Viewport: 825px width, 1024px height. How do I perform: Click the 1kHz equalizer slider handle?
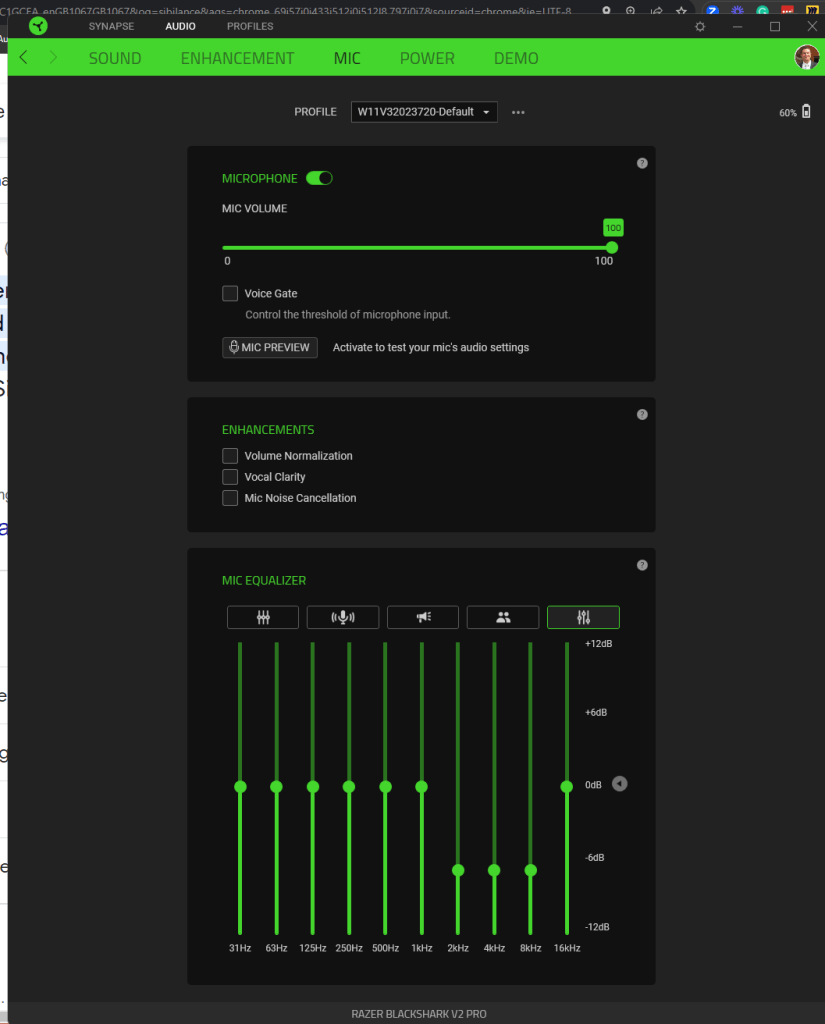(421, 786)
